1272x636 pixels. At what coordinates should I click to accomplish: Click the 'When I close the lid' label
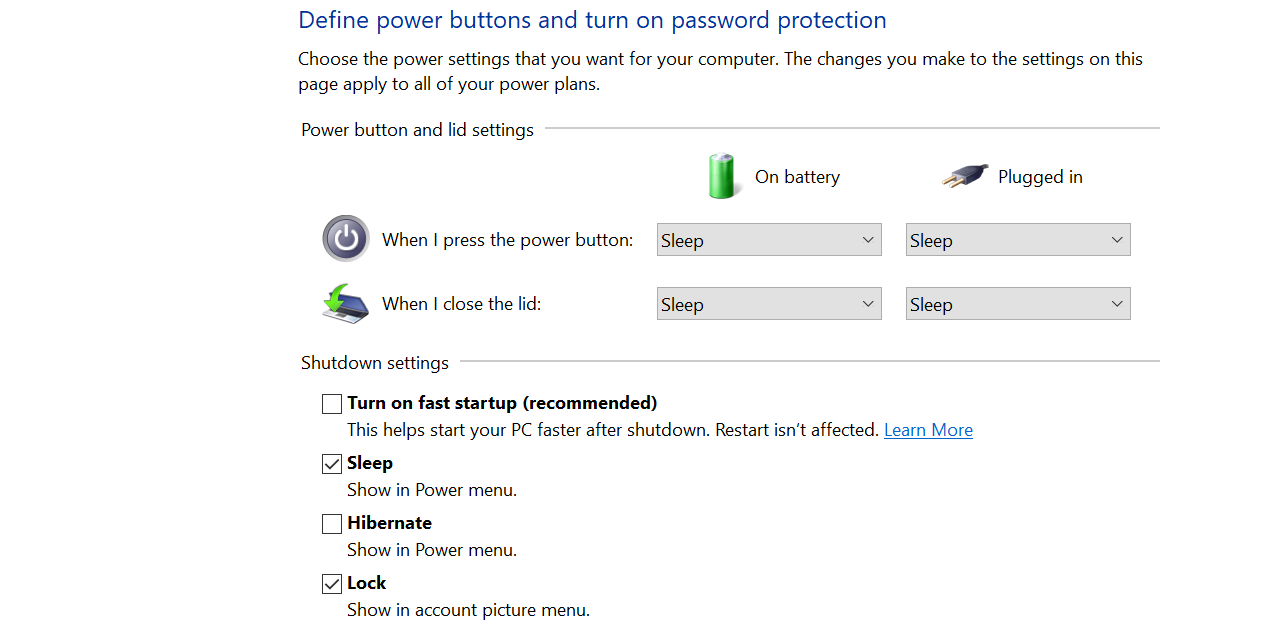pos(461,304)
